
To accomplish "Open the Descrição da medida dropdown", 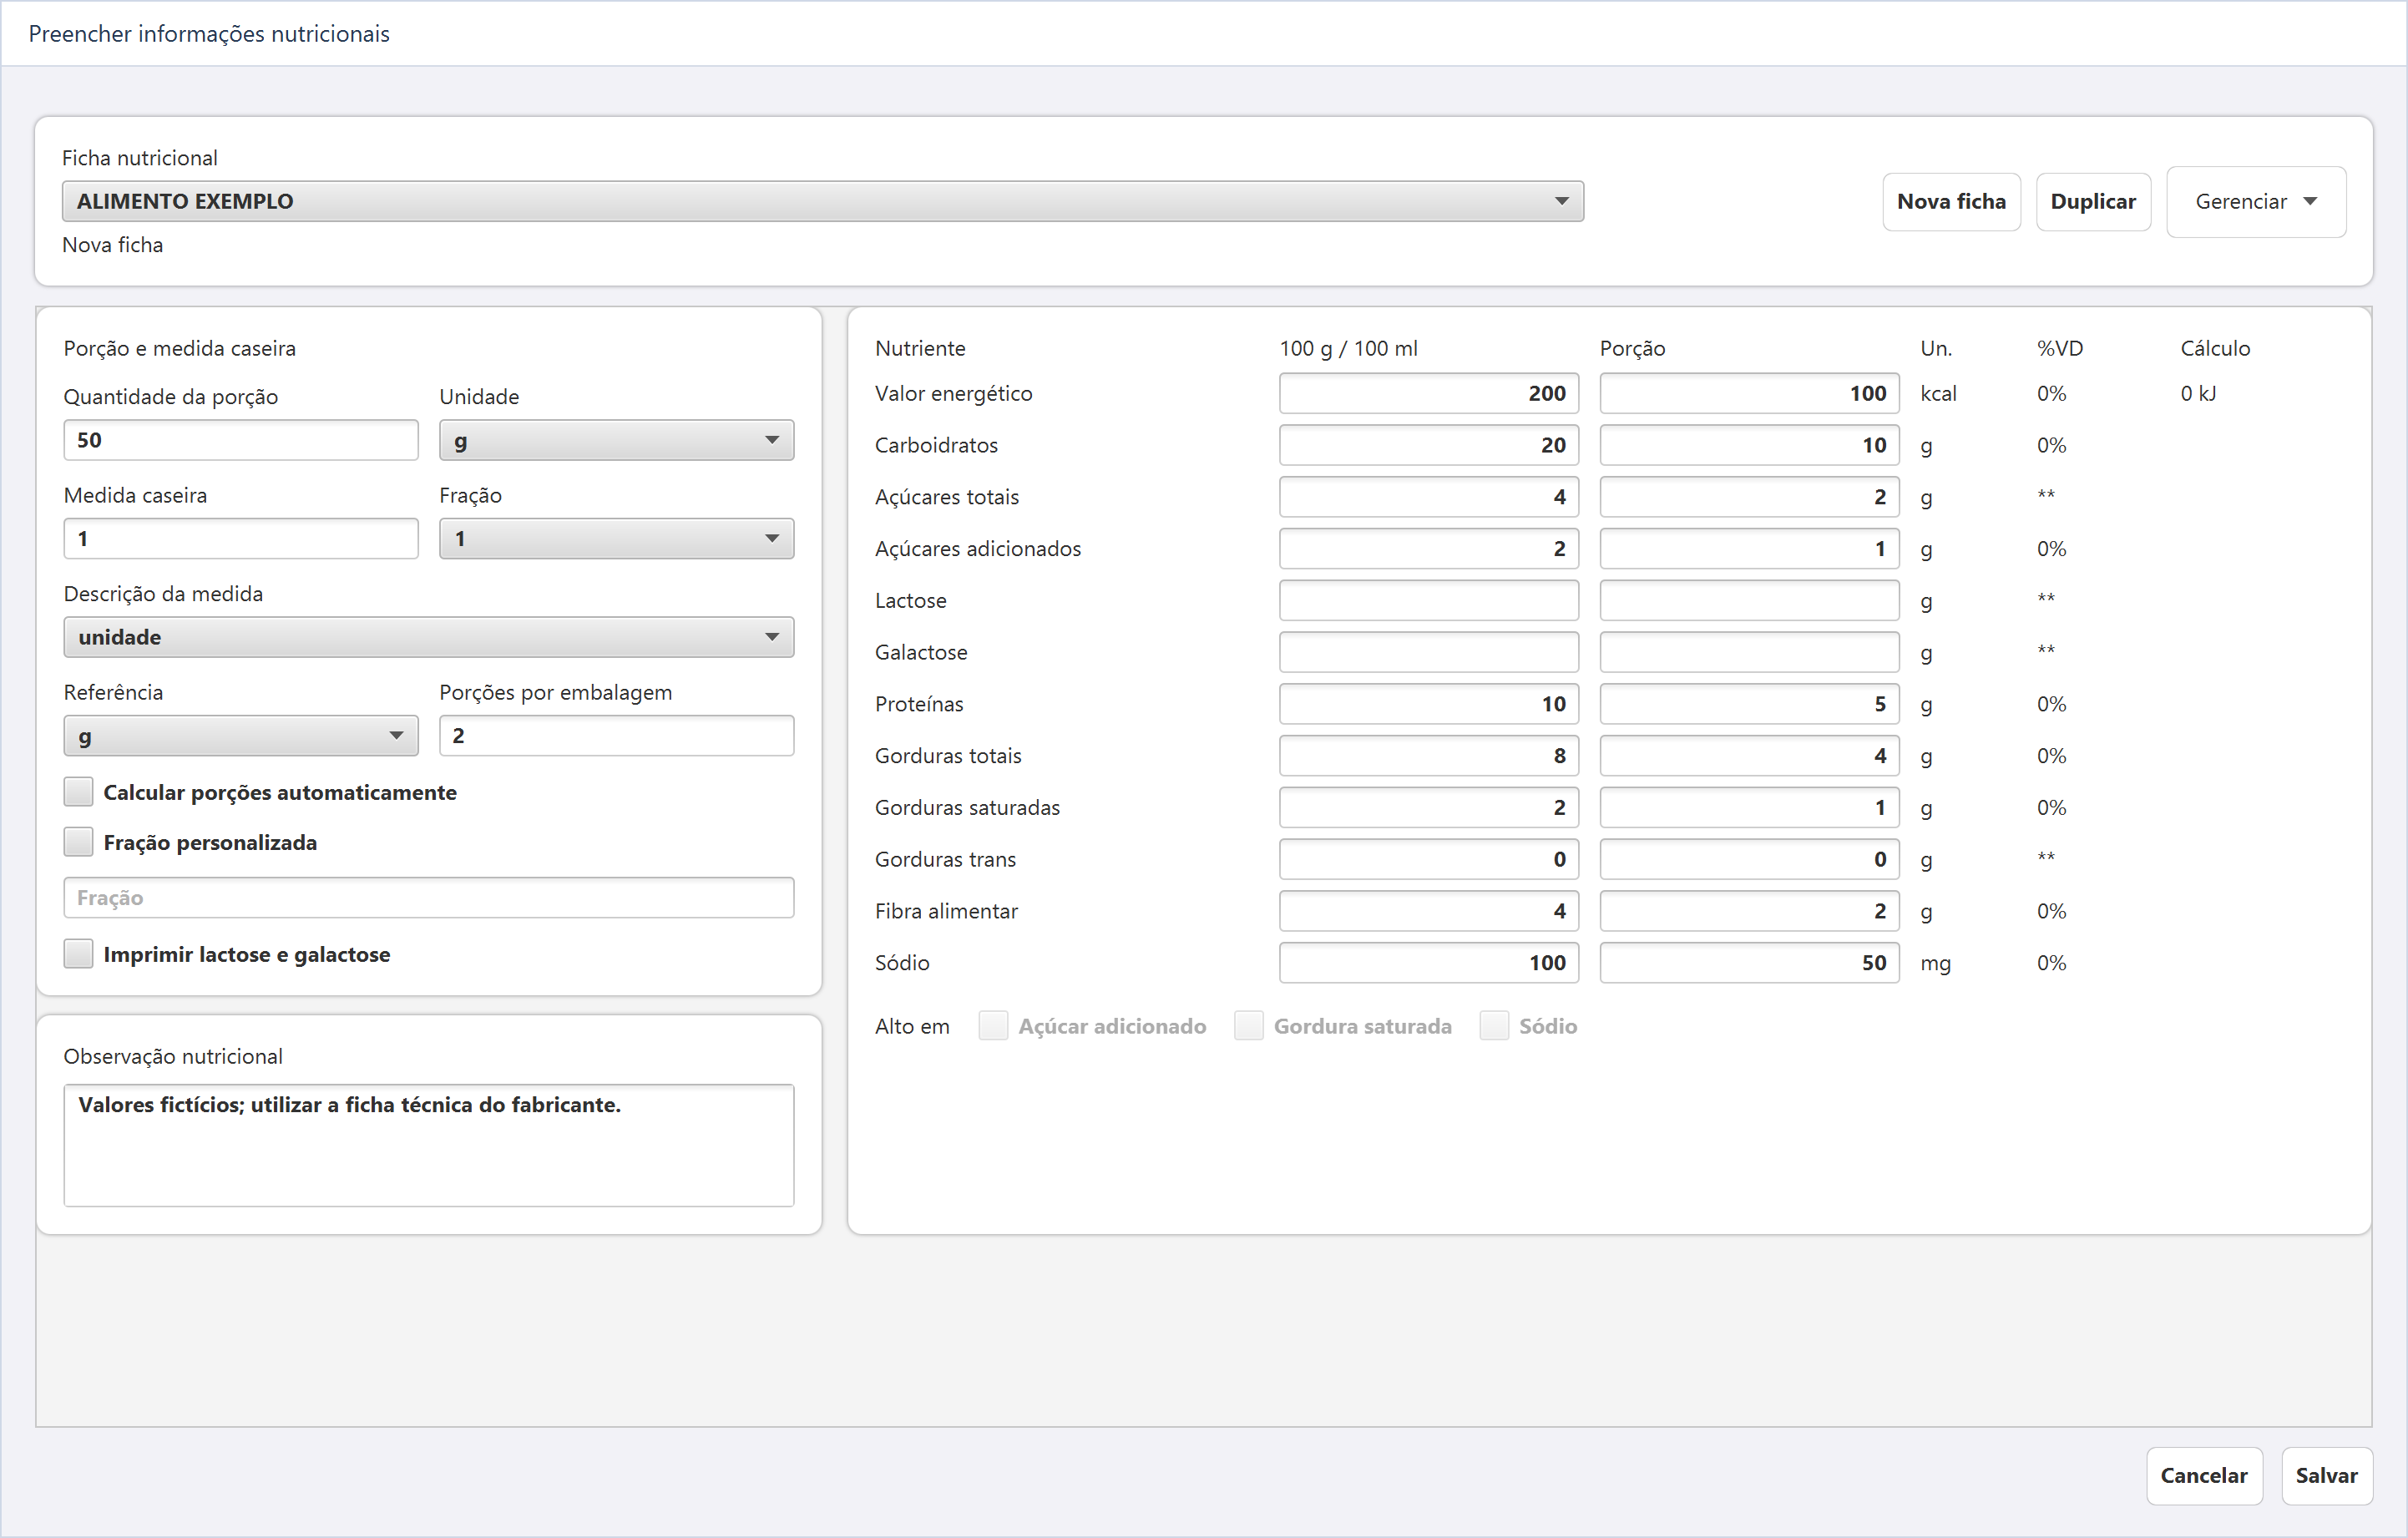I will [x=429, y=637].
